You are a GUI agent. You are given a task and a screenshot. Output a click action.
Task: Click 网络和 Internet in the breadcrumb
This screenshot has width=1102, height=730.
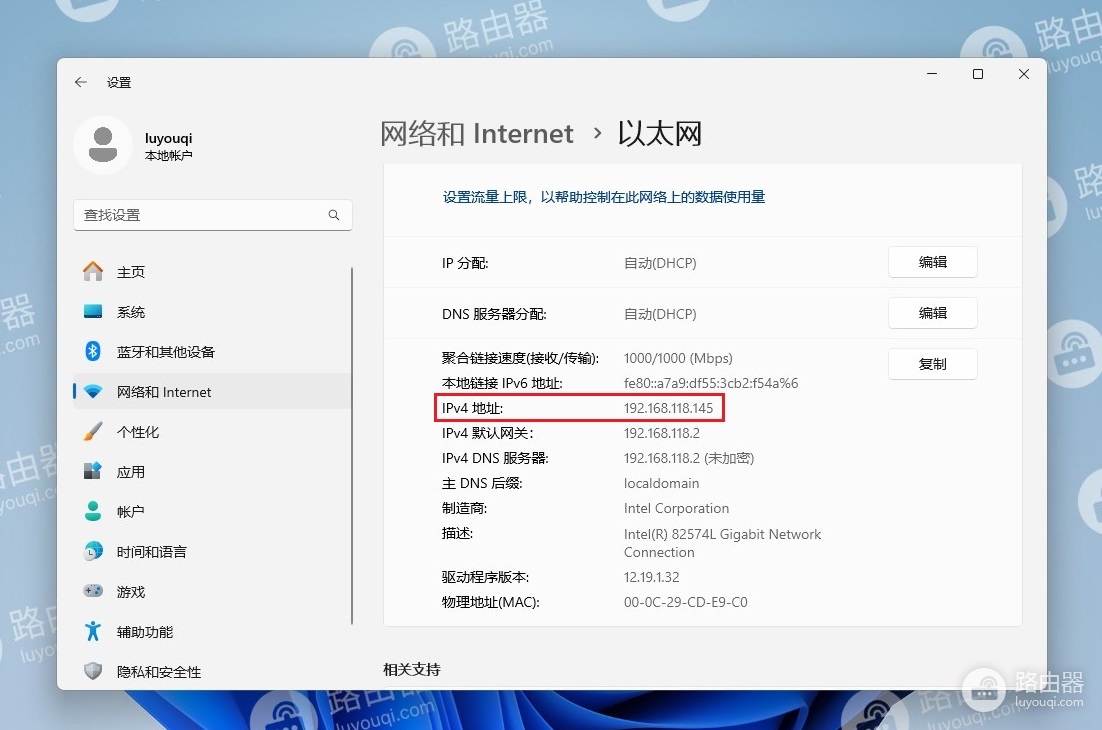point(477,133)
